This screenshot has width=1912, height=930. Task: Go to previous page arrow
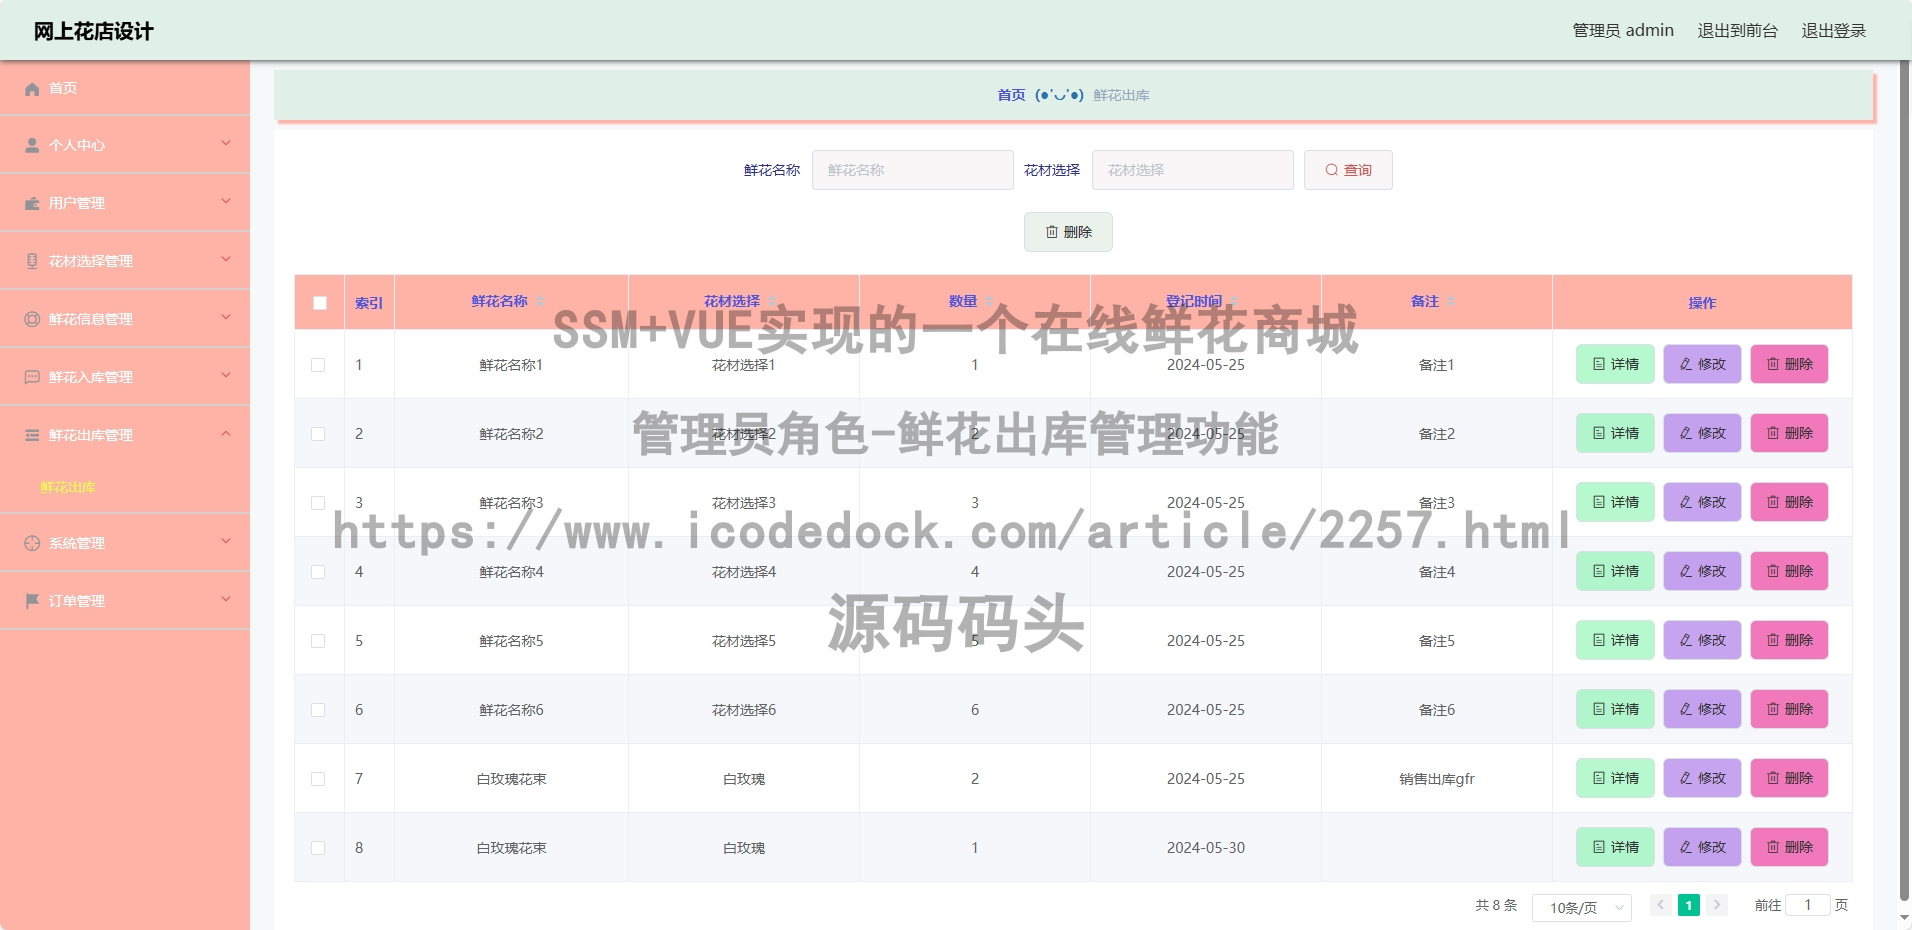click(x=1660, y=905)
